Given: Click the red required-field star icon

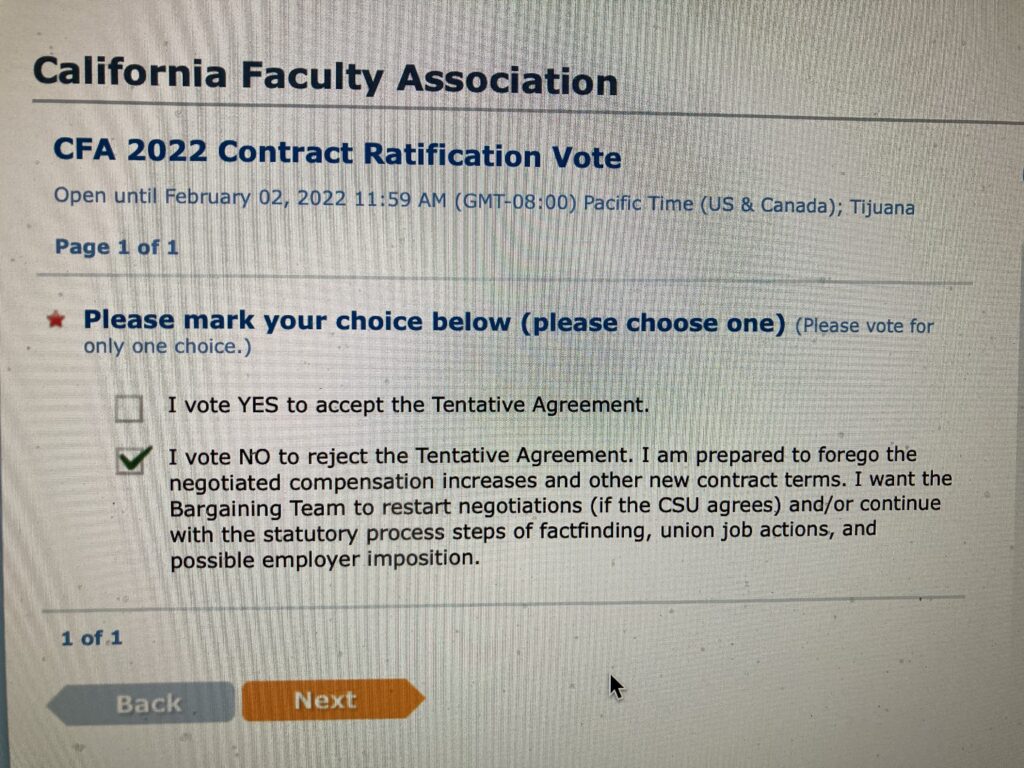Looking at the screenshot, I should click(57, 320).
